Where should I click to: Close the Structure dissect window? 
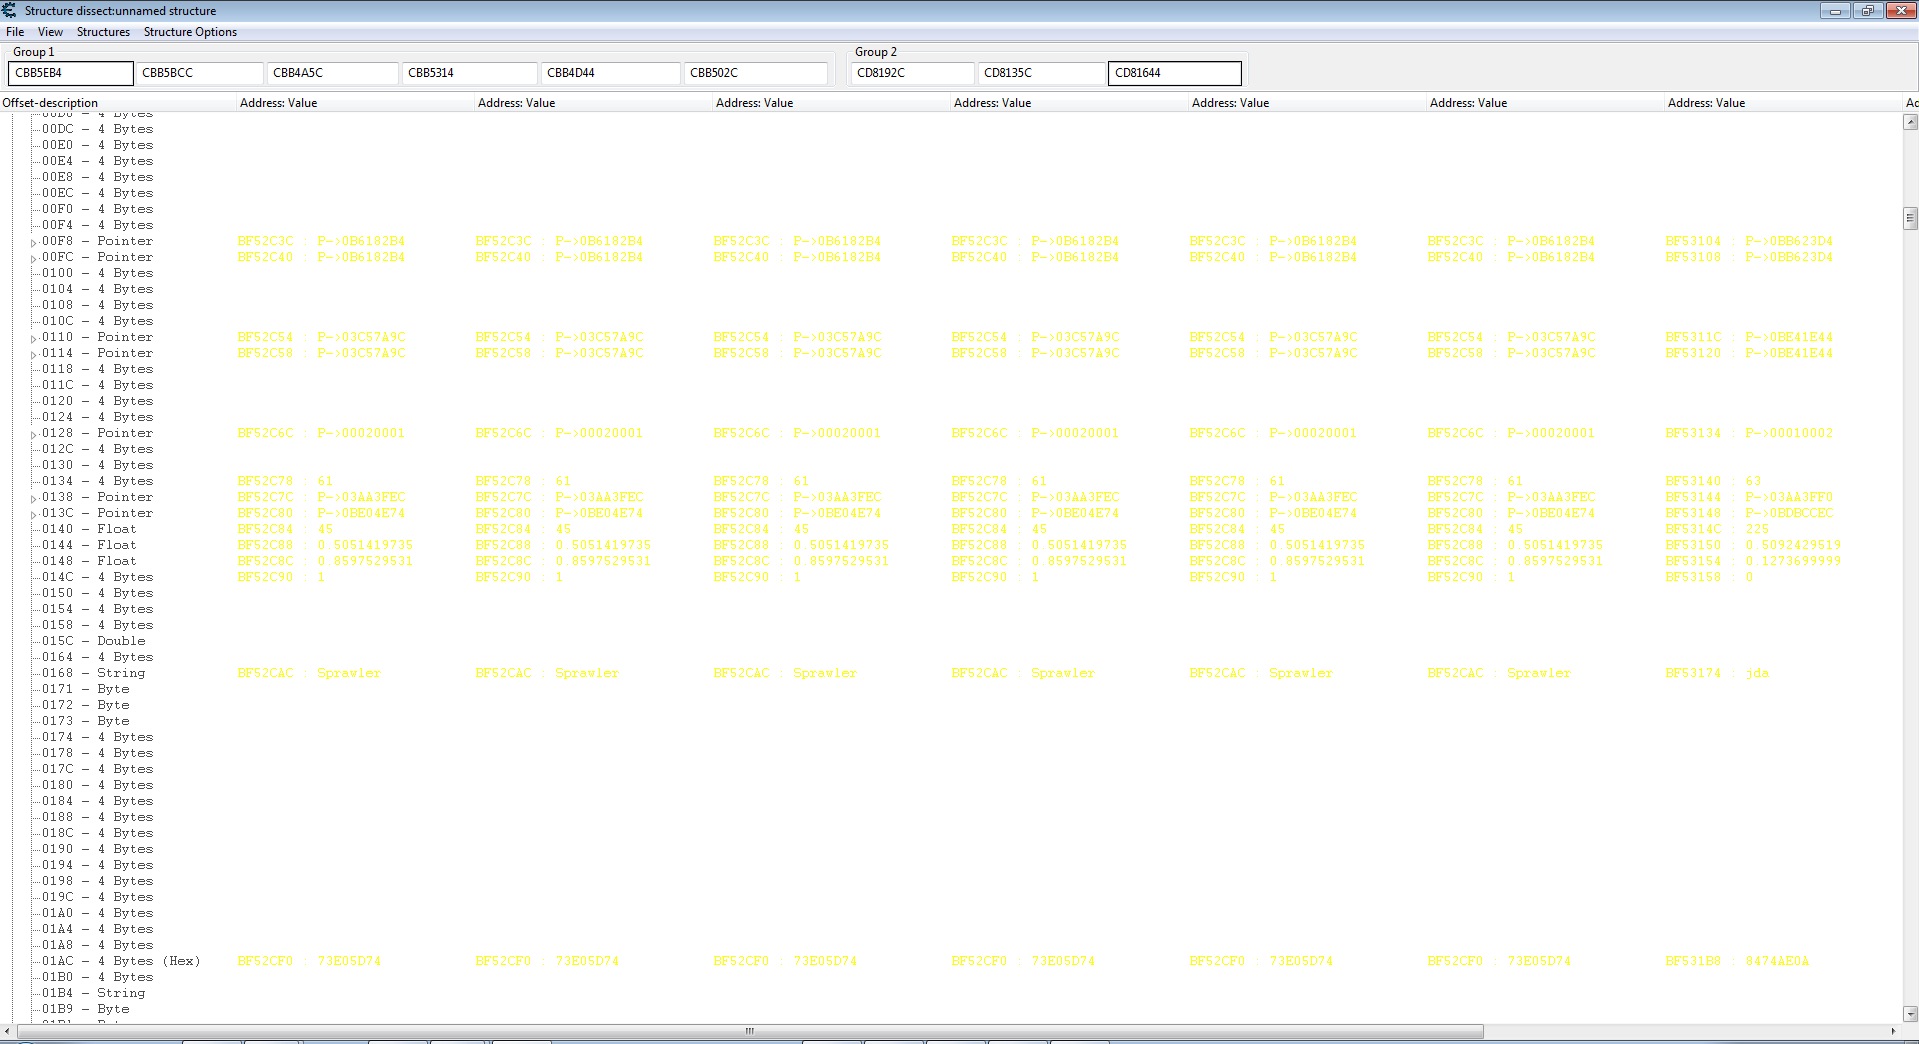1900,10
